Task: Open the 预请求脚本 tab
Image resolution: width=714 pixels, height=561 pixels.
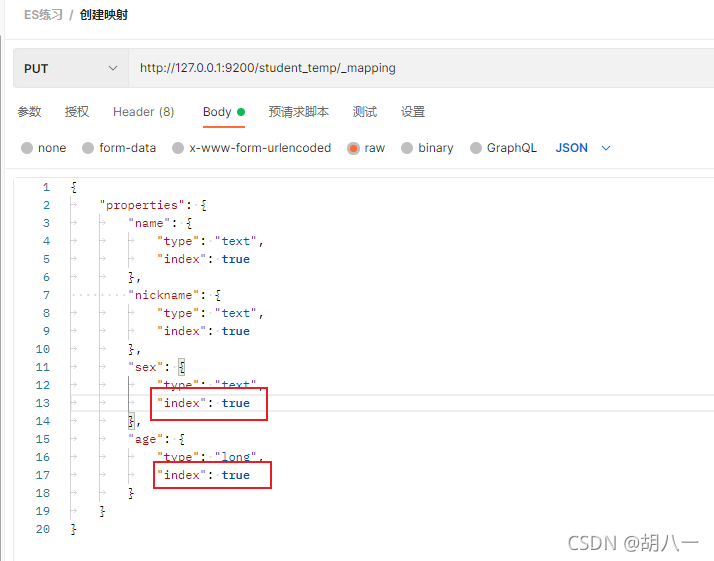Action: (299, 112)
